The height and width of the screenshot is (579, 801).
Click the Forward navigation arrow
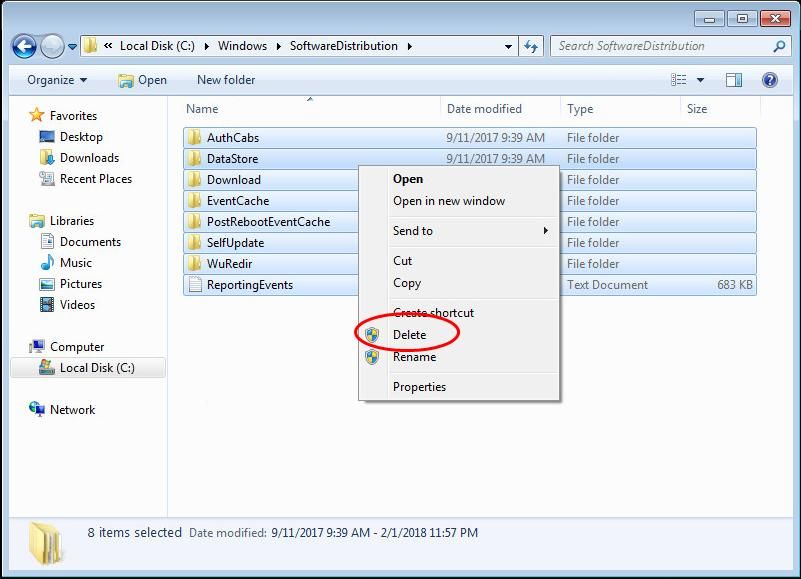point(52,47)
